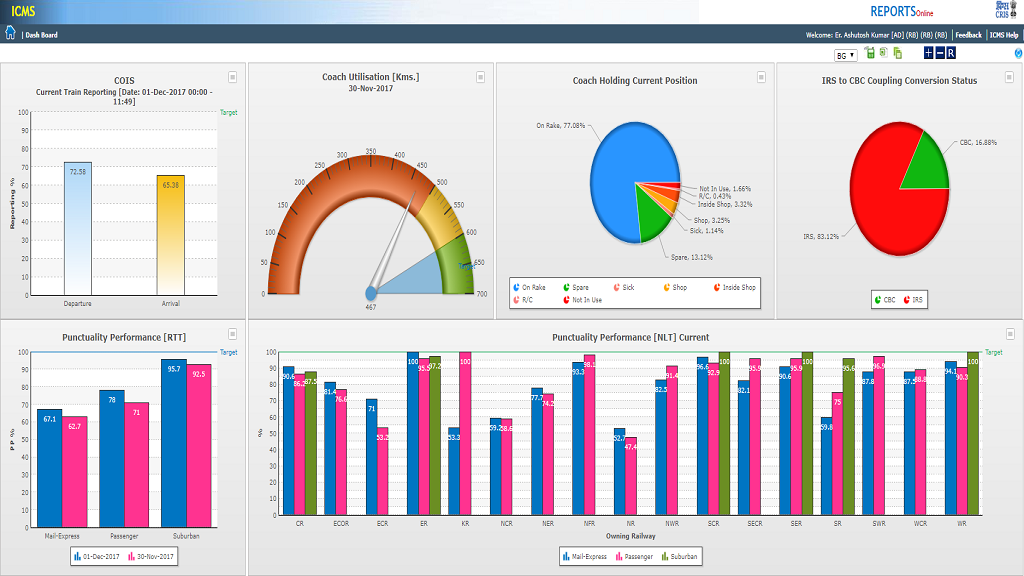Toggle CBC legend color swatch

tap(878, 300)
